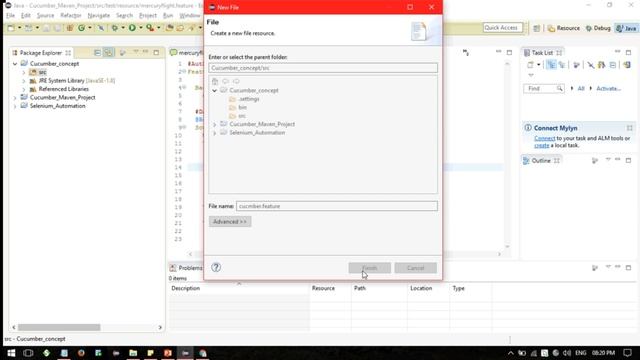Click the File name input field

click(337, 206)
